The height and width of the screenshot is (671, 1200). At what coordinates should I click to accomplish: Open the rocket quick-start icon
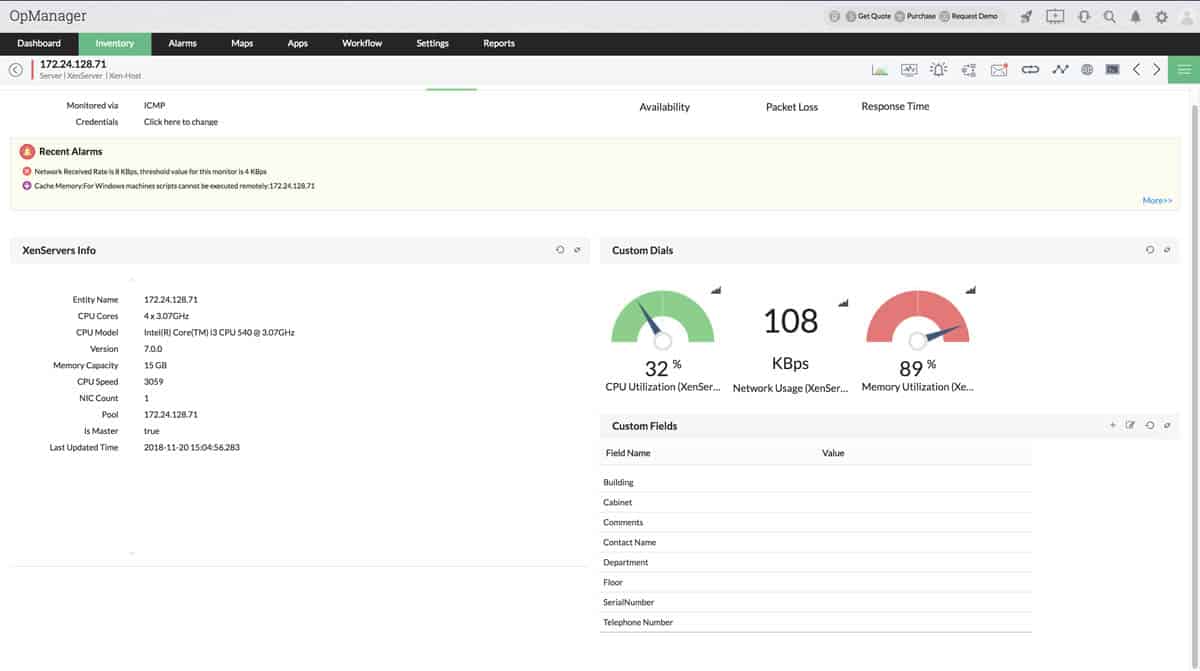pyautogui.click(x=1026, y=16)
